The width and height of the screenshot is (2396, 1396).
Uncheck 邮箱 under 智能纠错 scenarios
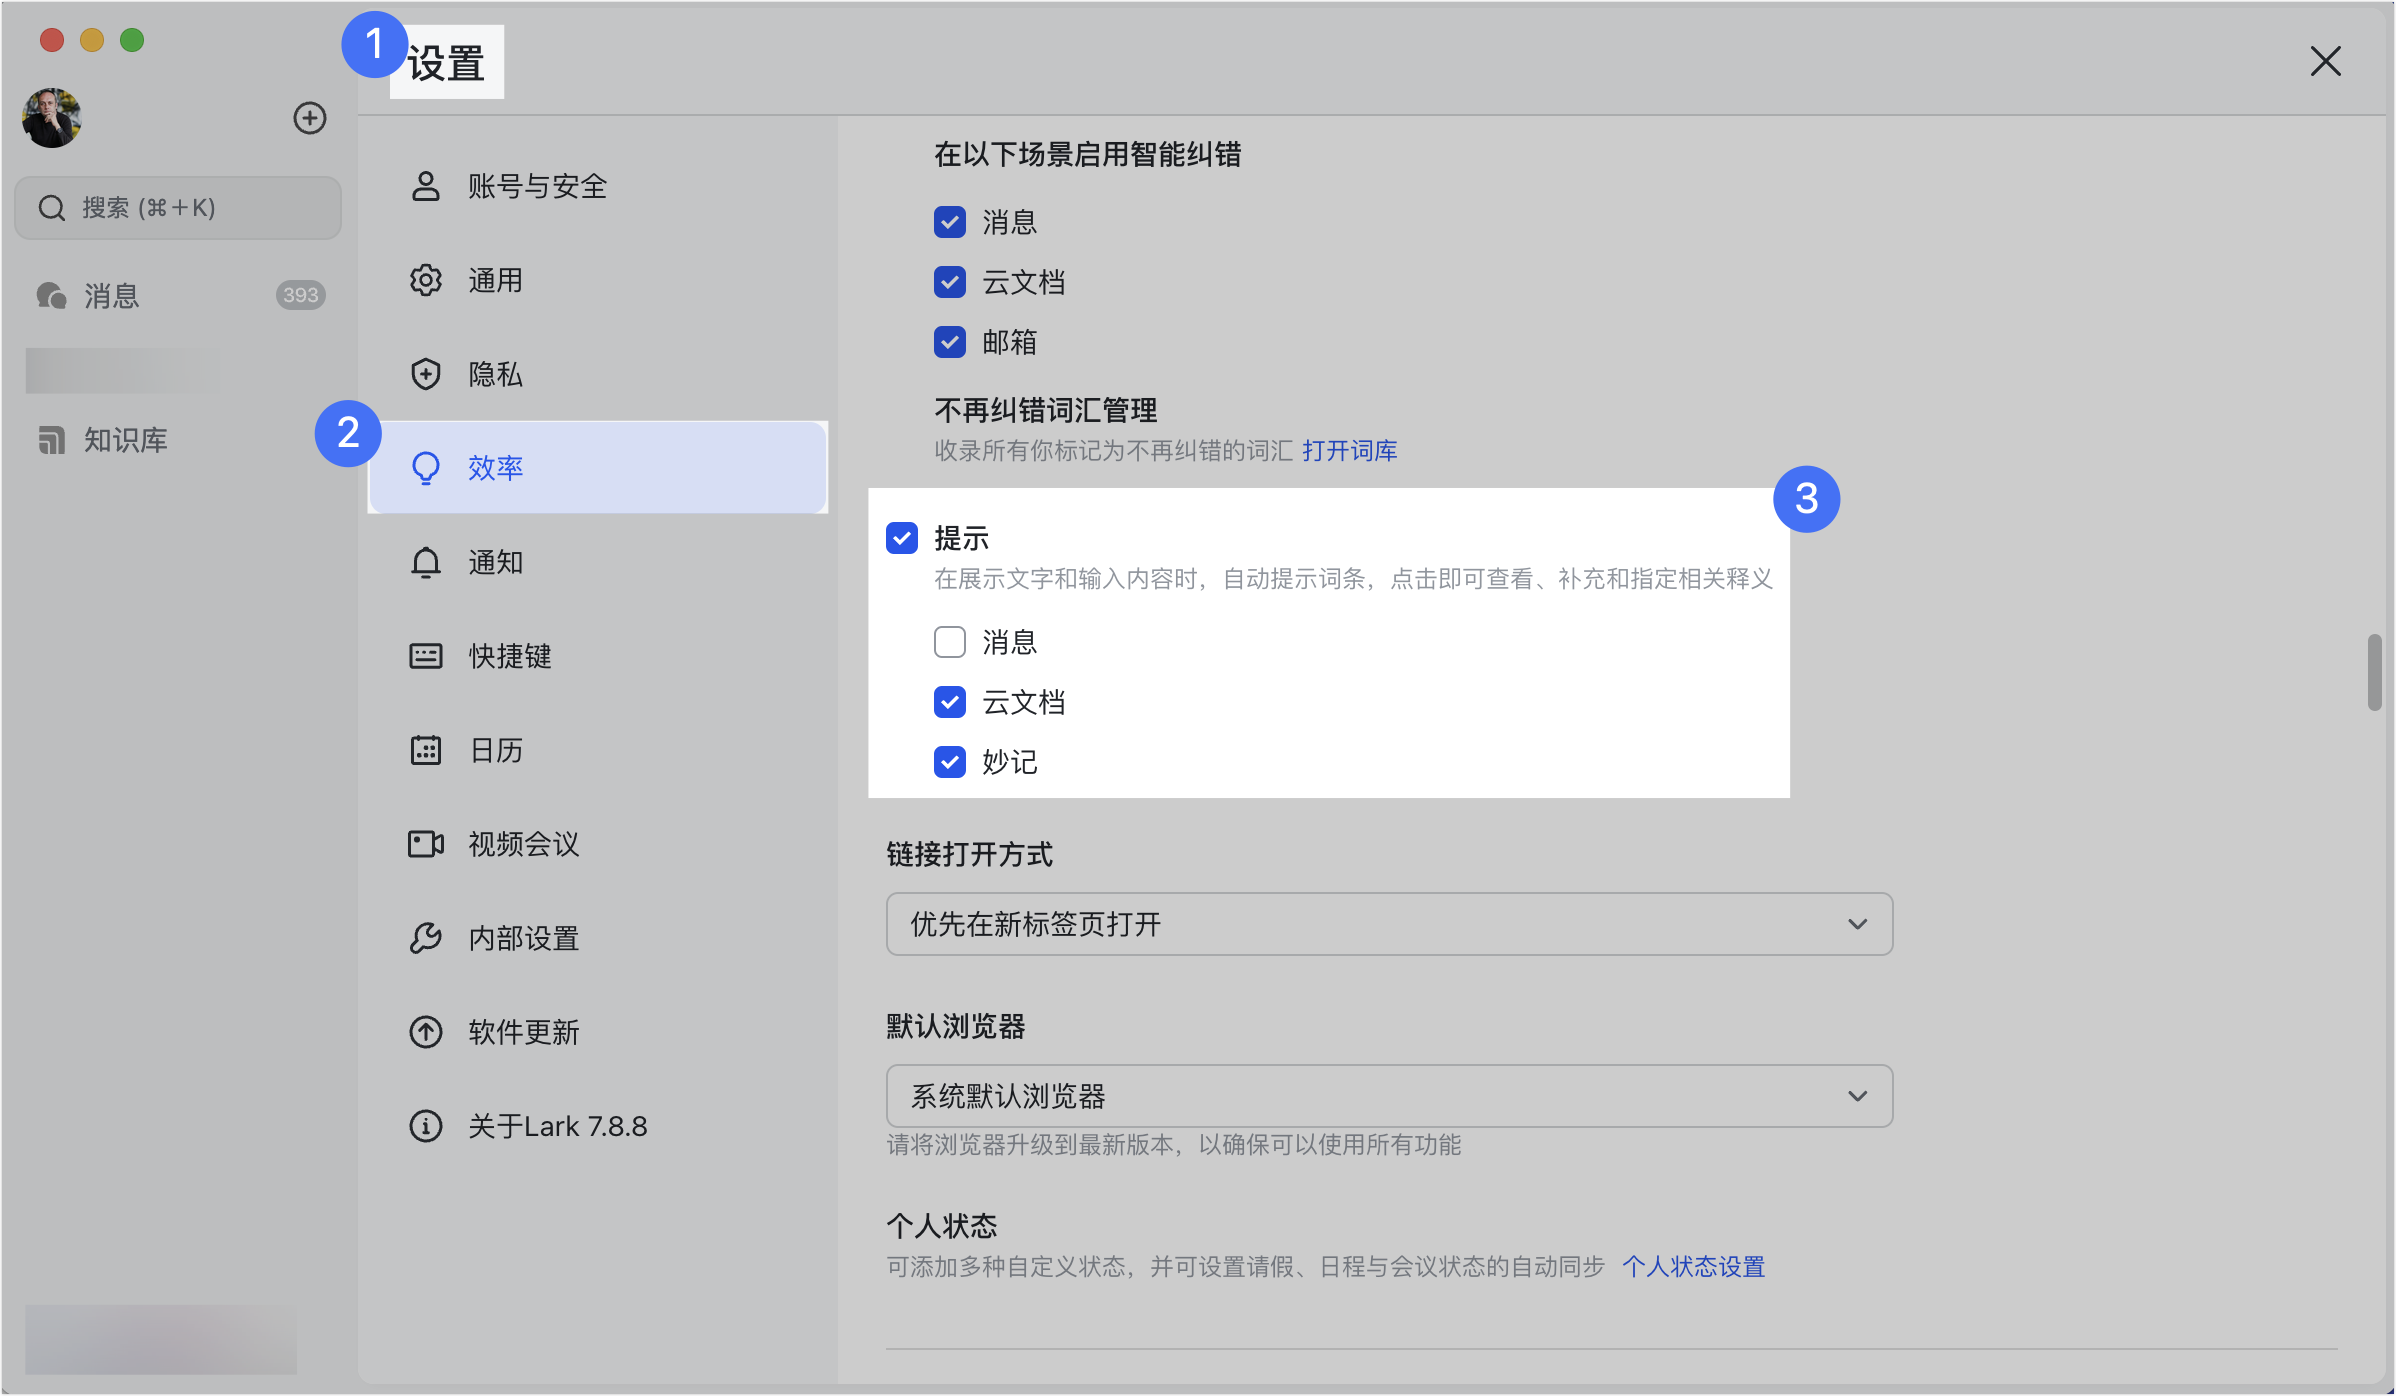[x=949, y=342]
